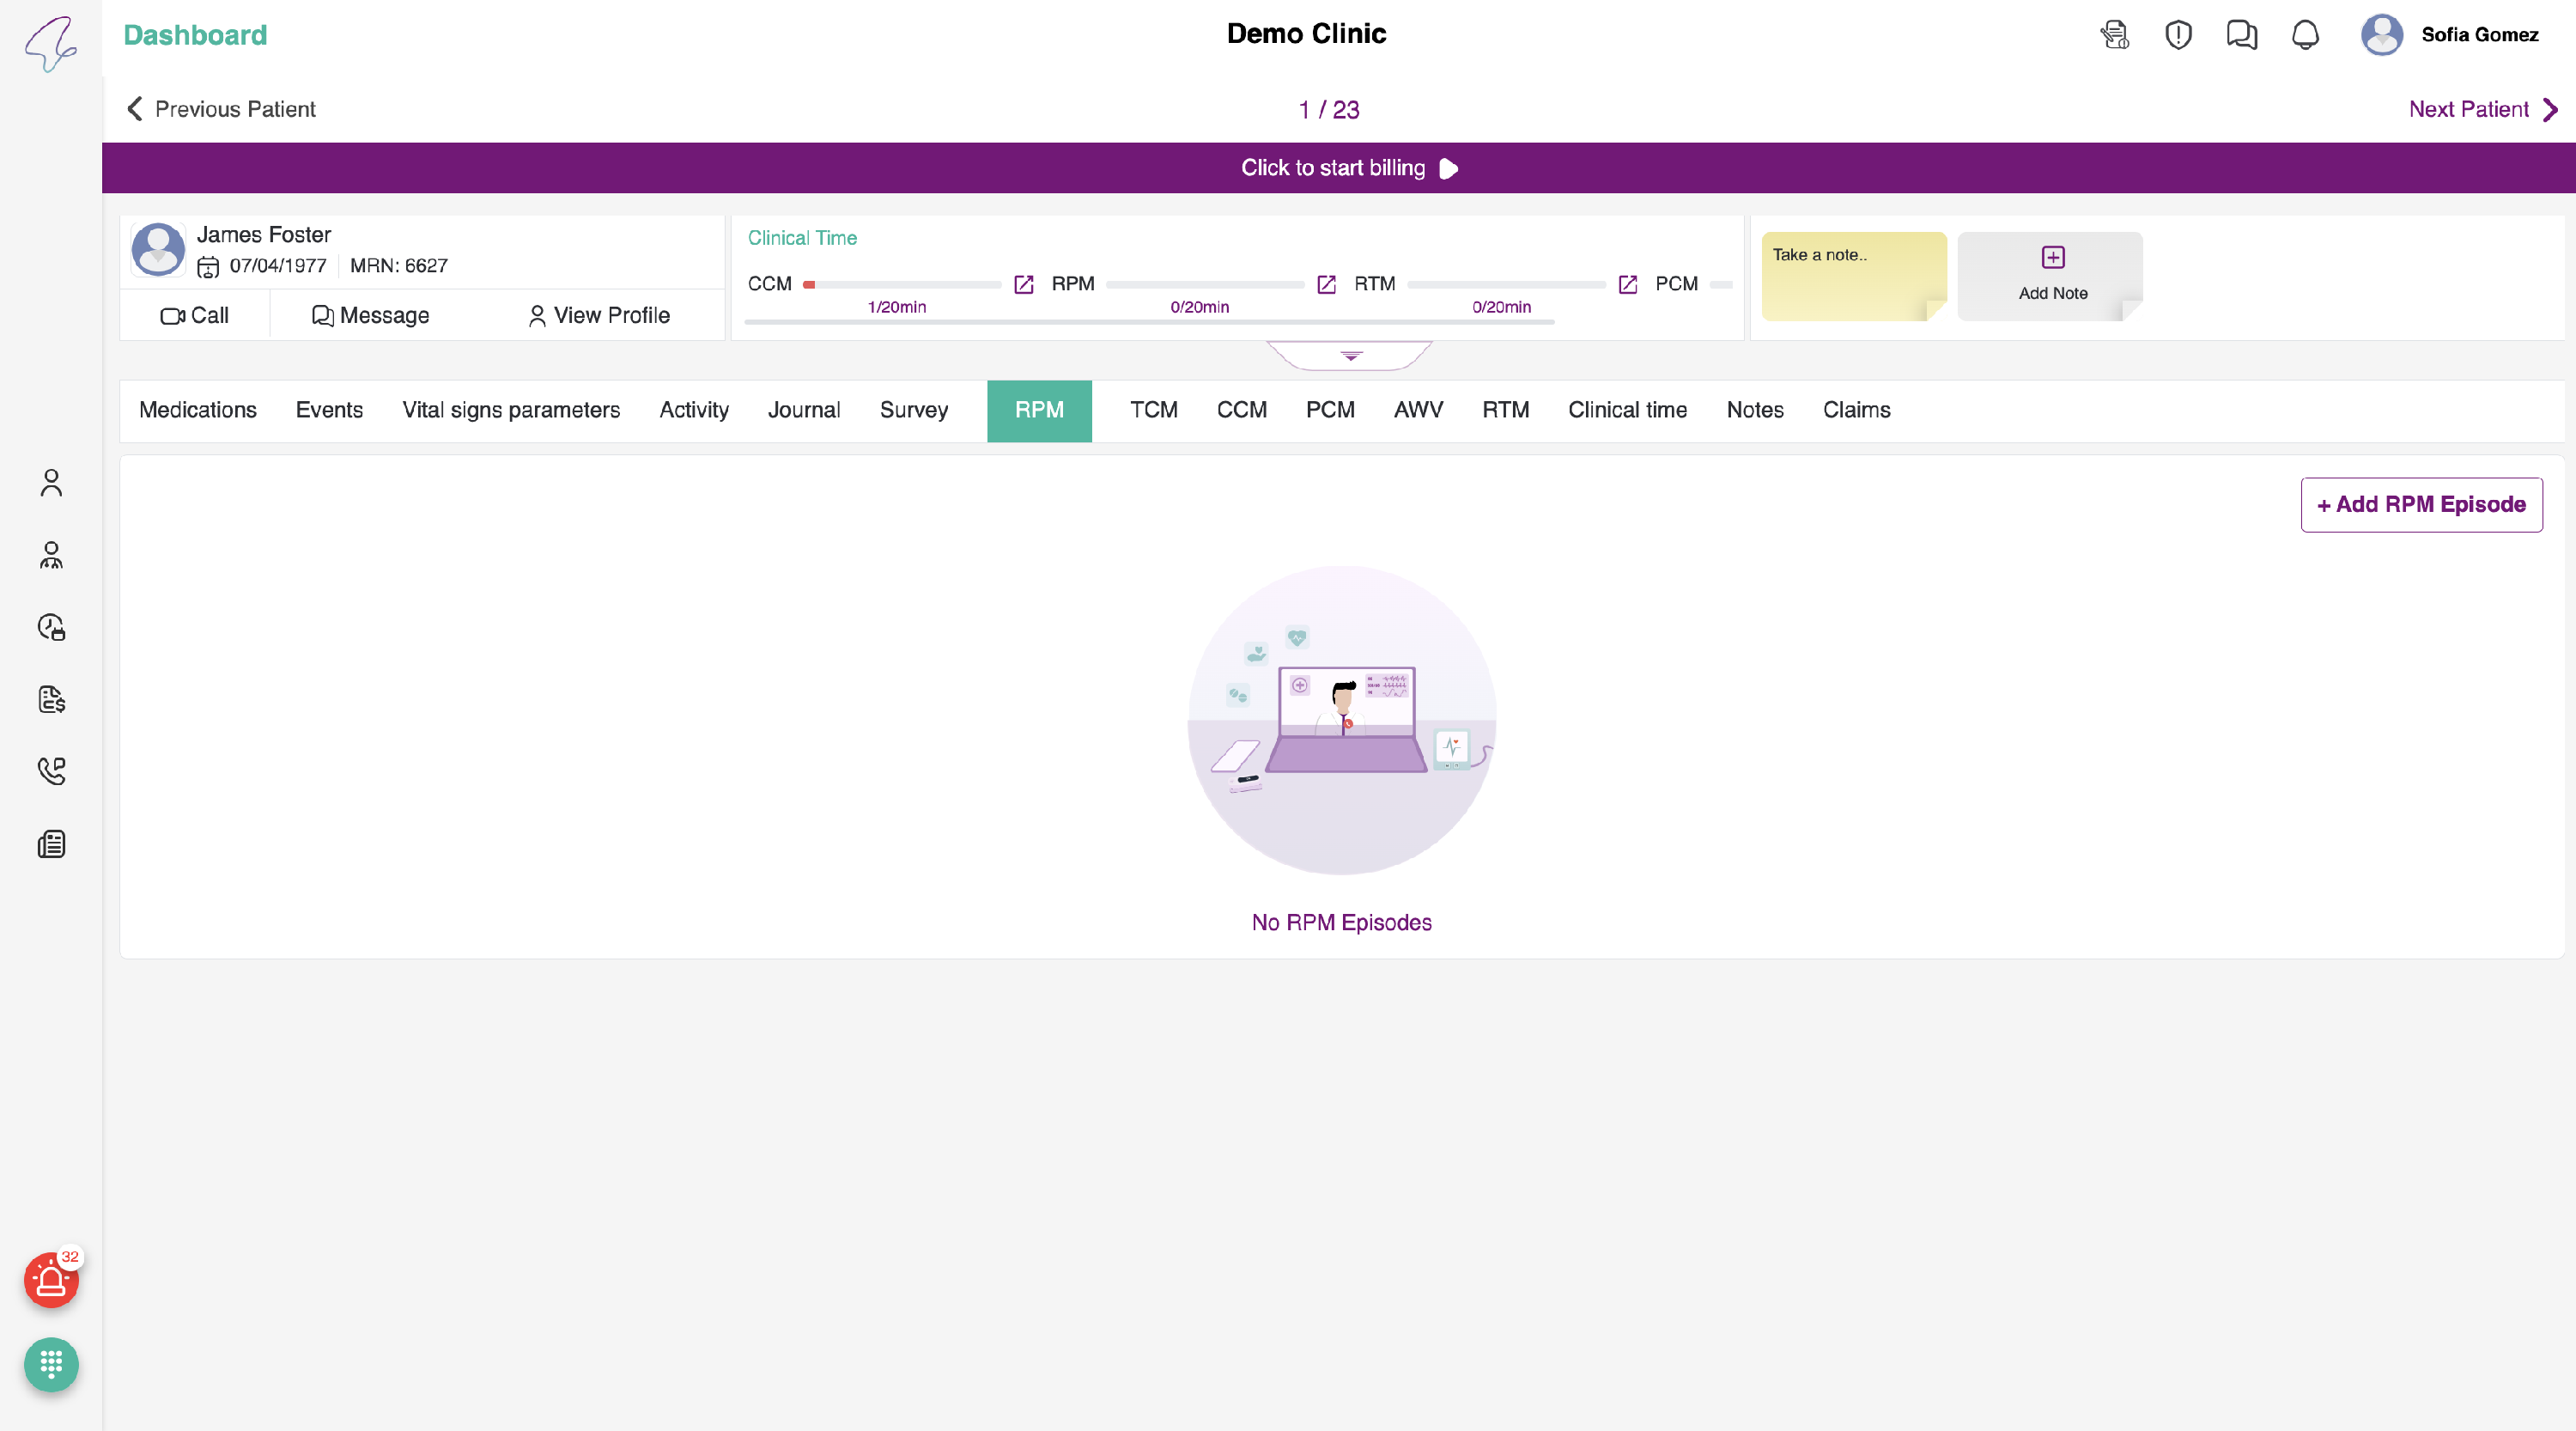Click the shield alert icon in header

[x=2178, y=35]
